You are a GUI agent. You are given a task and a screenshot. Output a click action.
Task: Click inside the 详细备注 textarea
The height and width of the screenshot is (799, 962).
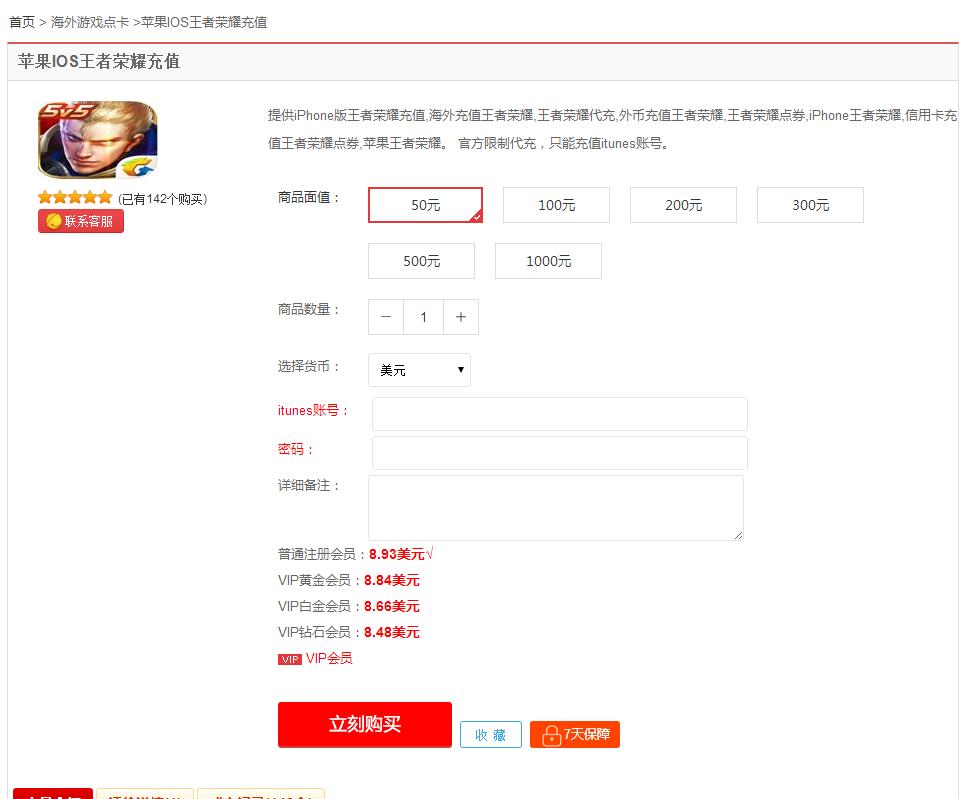(x=556, y=508)
